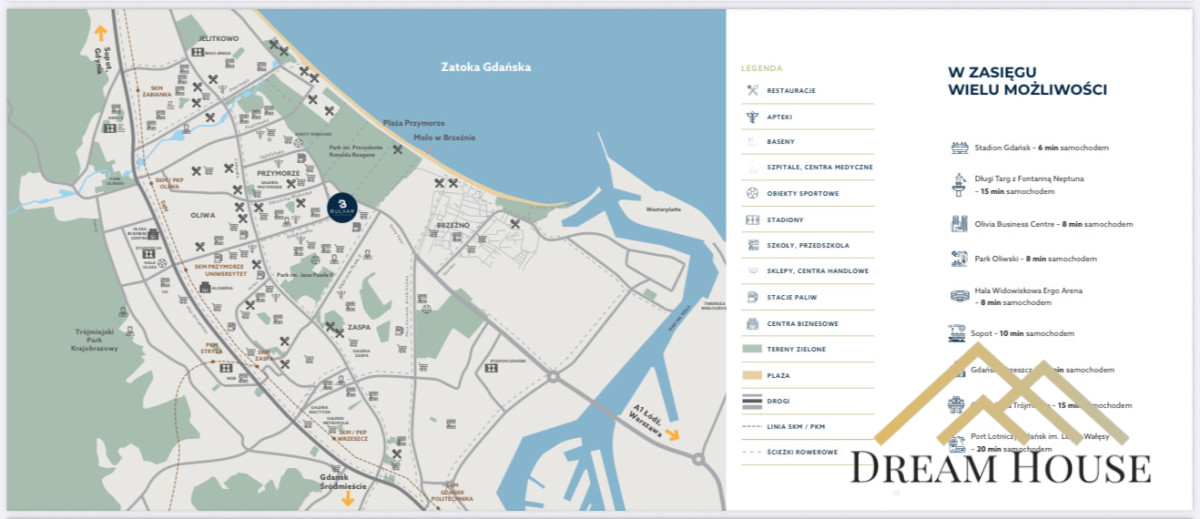This screenshot has height=519, width=1200.
Task: Click the Obiekty sportowe legend icon
Action: (752, 193)
